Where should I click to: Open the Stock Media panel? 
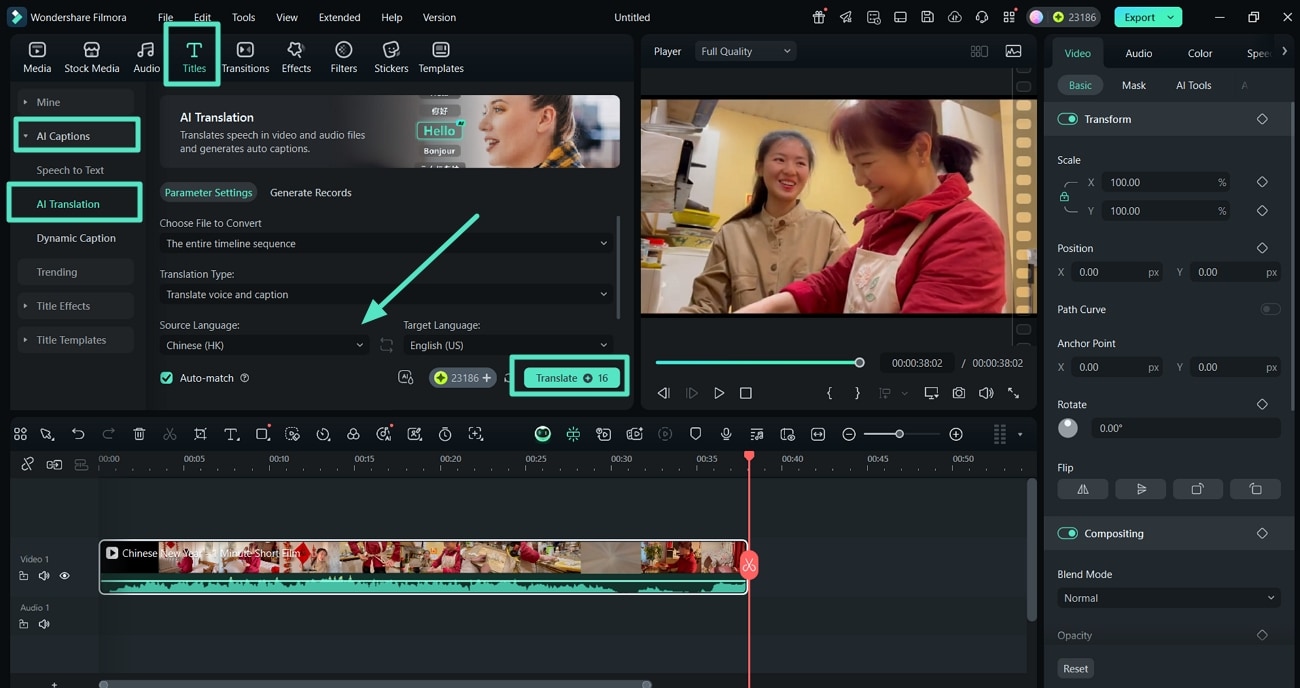(92, 57)
